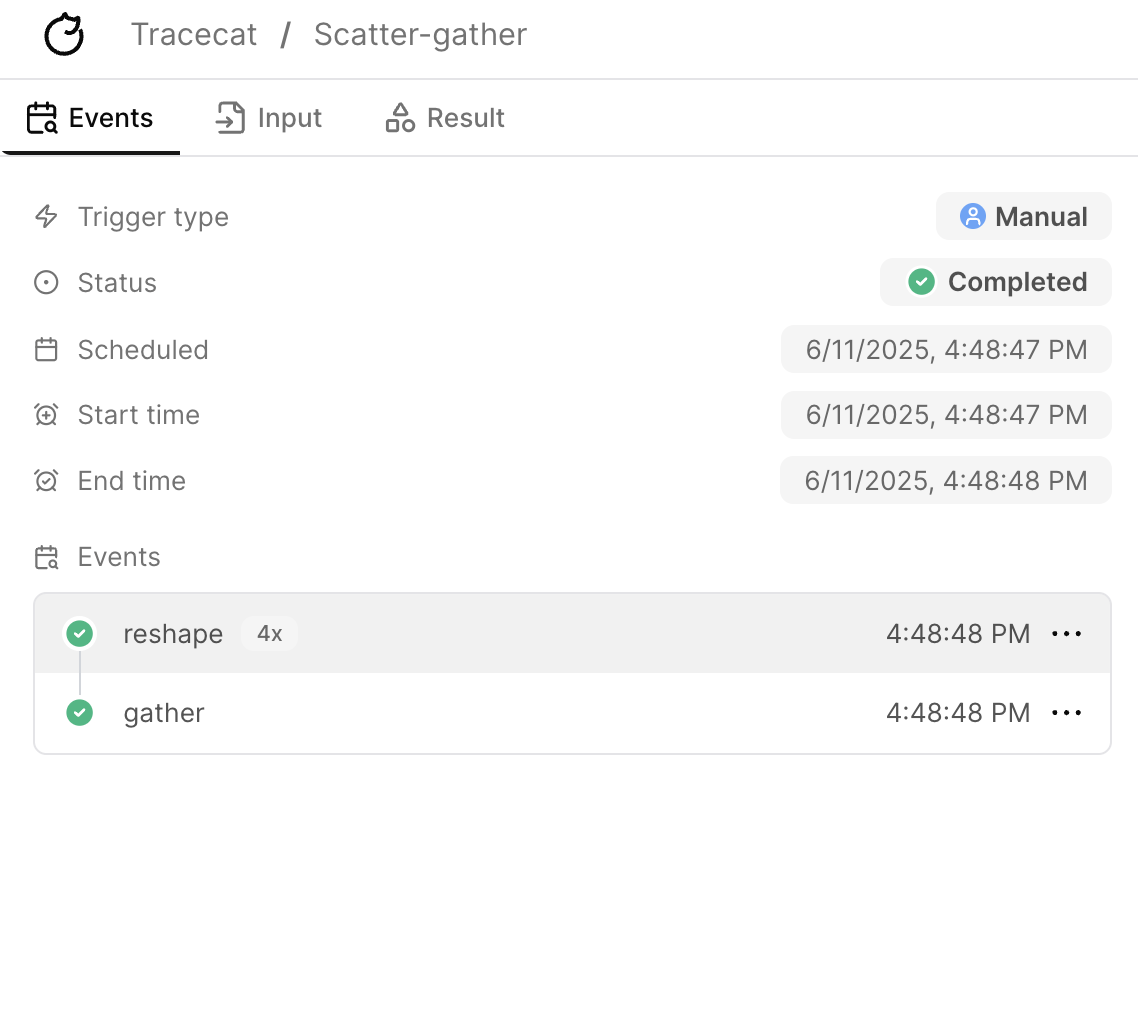Click the circle-dot Status icon
Image resolution: width=1138 pixels, height=1032 pixels.
[x=46, y=282]
